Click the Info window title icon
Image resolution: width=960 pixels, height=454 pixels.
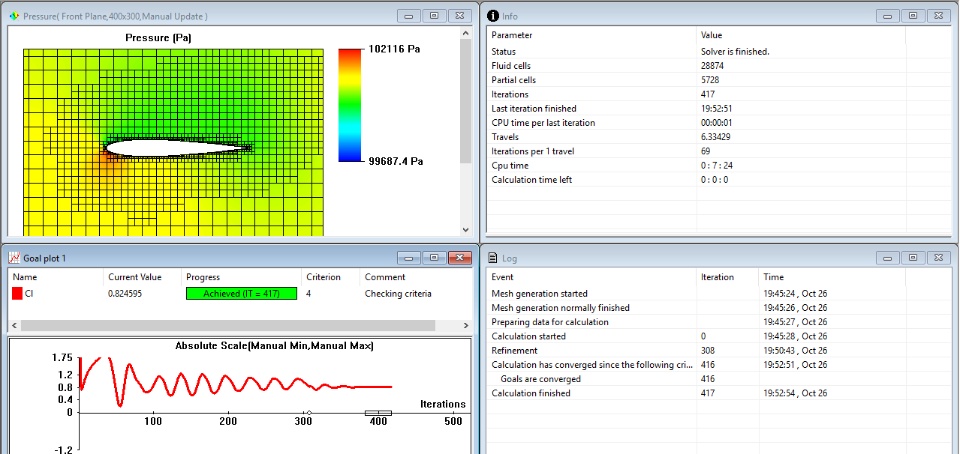click(x=493, y=16)
